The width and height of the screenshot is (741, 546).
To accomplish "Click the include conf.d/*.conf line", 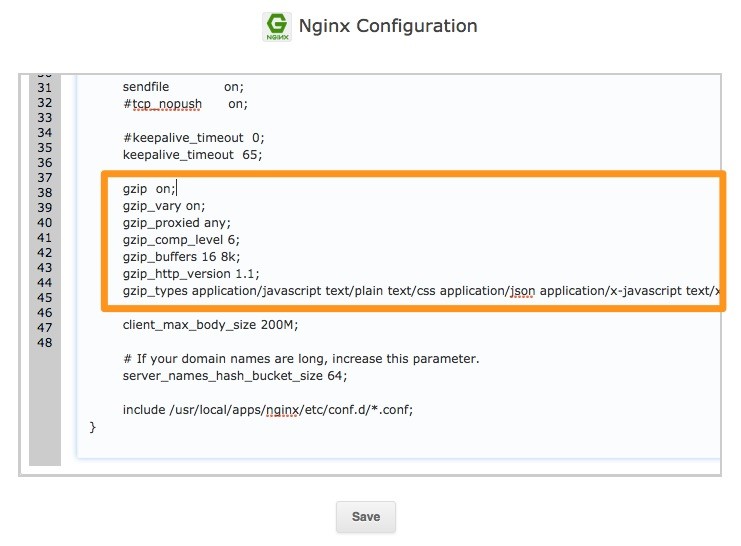I will coord(267,410).
